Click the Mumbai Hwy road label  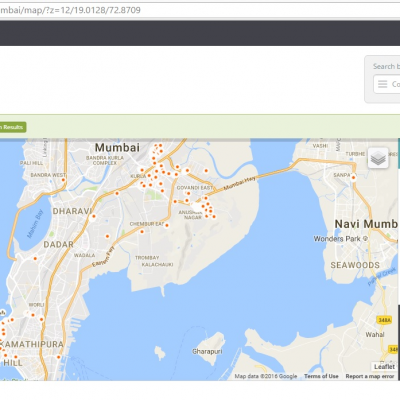[240, 183]
